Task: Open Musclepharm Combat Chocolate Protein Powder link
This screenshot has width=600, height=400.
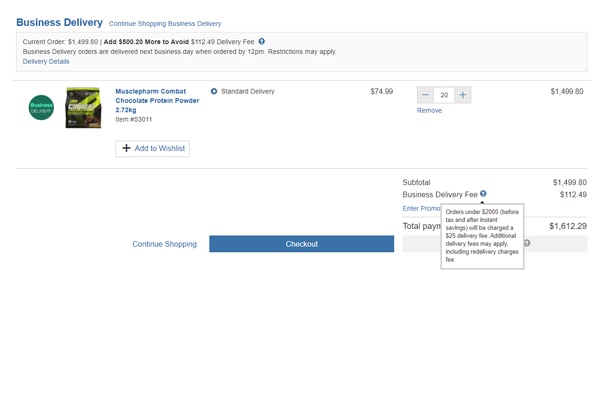Action: click(x=156, y=100)
